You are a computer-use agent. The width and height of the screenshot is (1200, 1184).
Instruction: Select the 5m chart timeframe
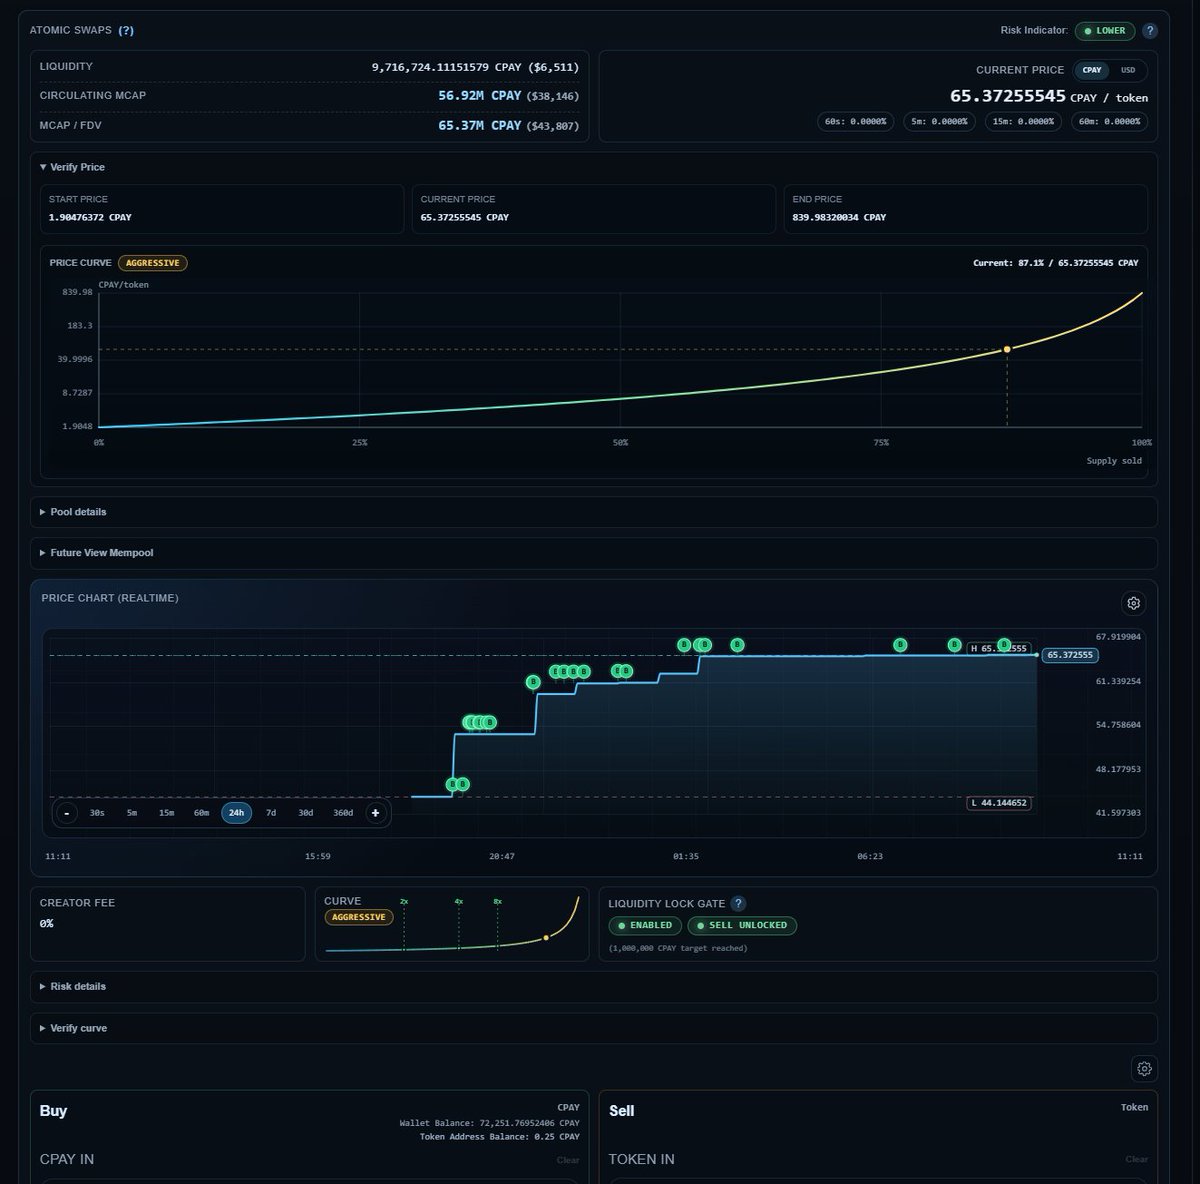pos(132,813)
